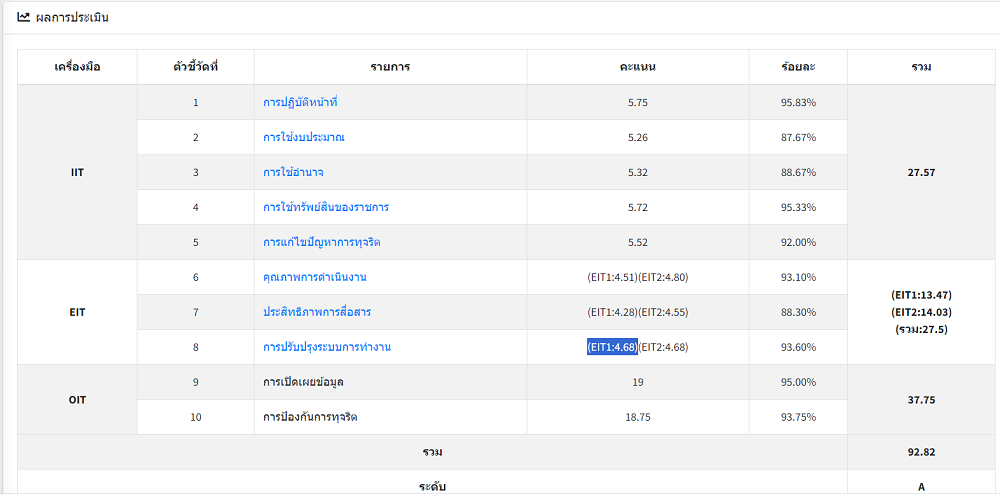Open the การปรับปรุงระบบการทำงาน link
The height and width of the screenshot is (495, 1000).
327,348
